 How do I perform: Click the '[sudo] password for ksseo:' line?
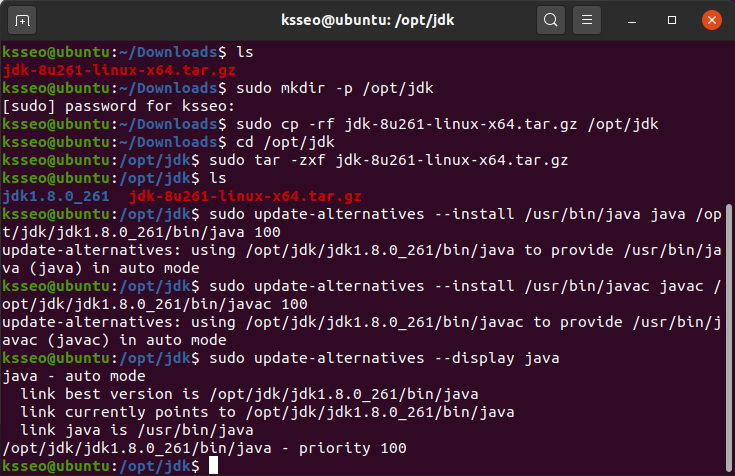pos(119,106)
